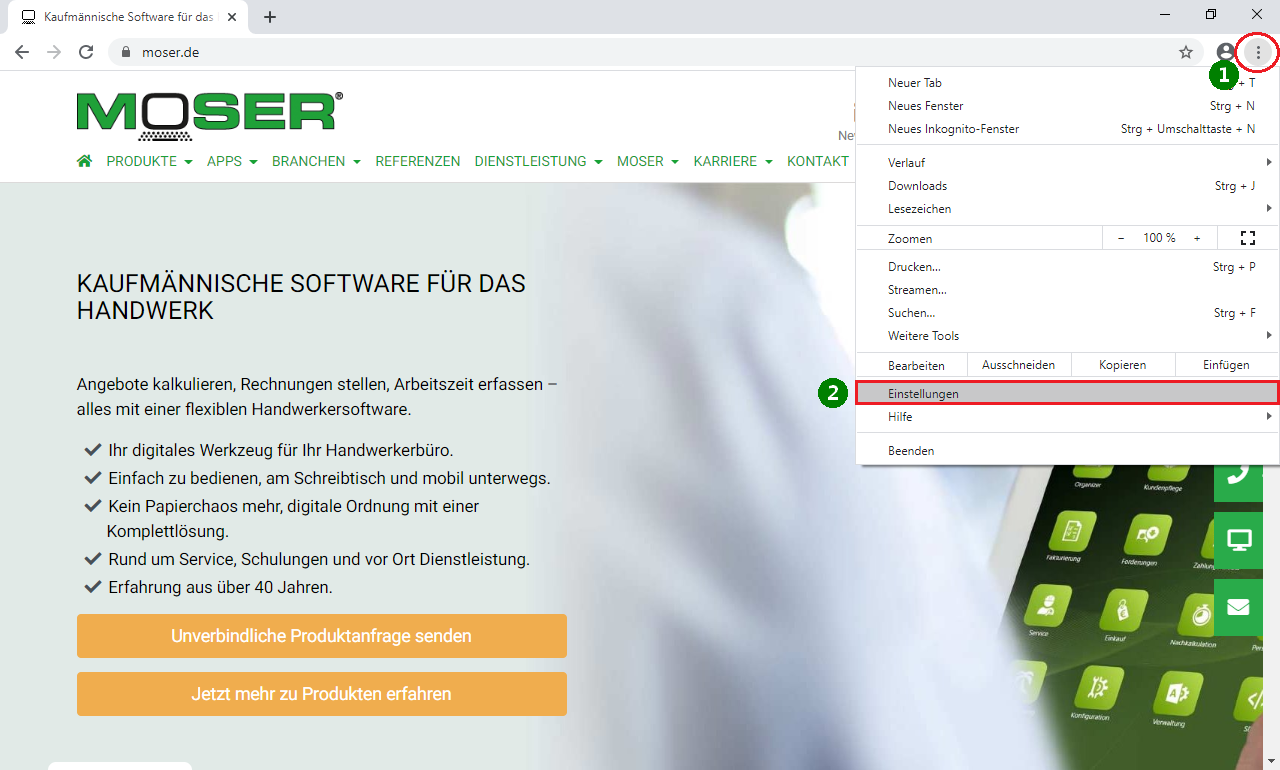Click the green home icon in navigation
Viewport: 1280px width, 770px height.
pyautogui.click(x=85, y=161)
